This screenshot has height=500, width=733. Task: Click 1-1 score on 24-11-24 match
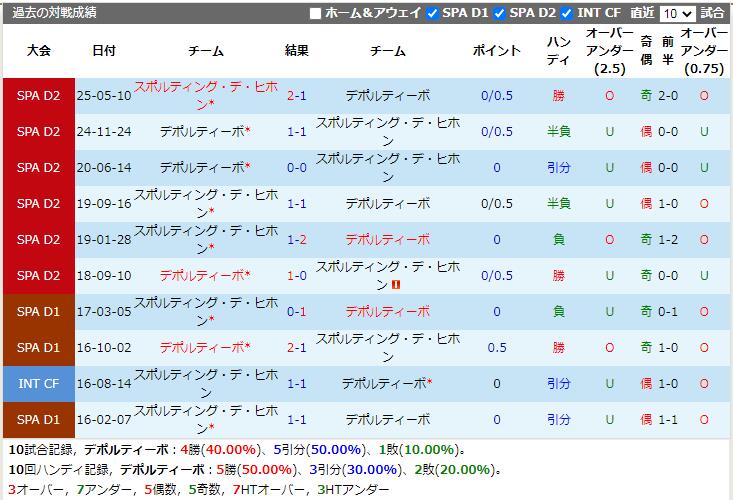coord(297,132)
